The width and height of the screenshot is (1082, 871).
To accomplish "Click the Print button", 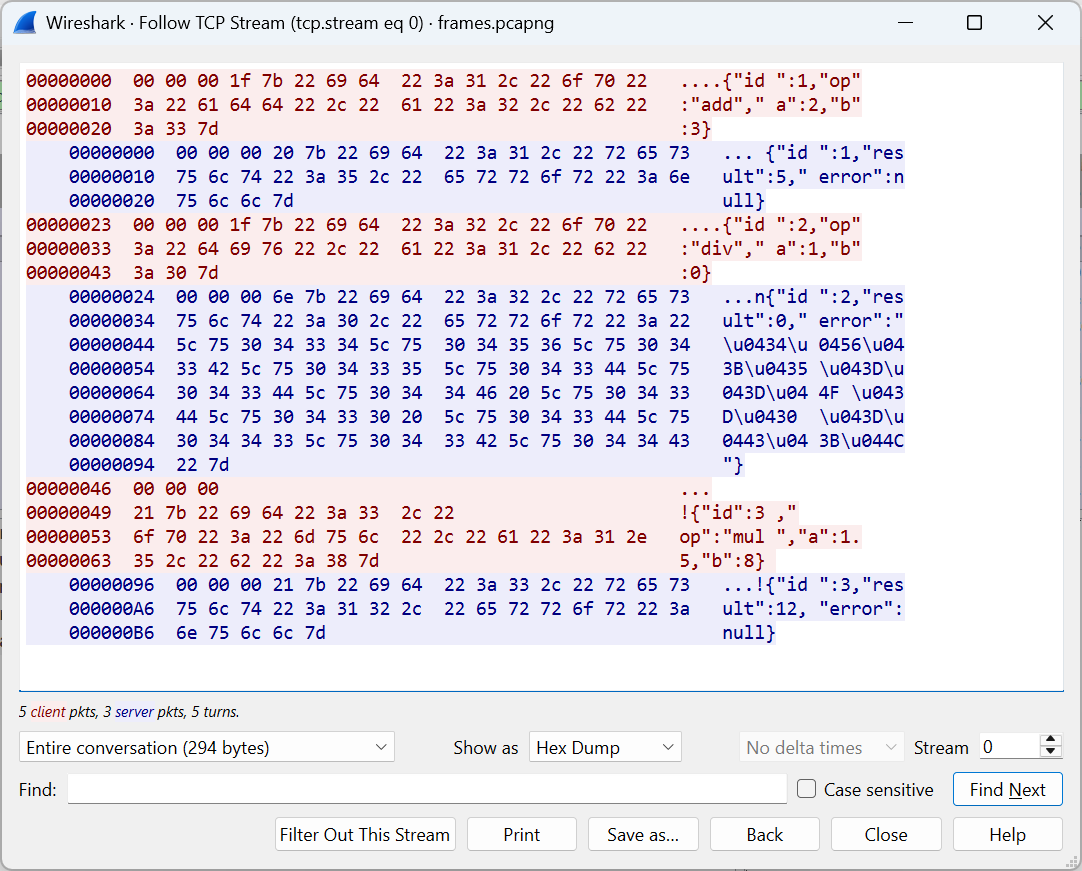I will pos(522,834).
